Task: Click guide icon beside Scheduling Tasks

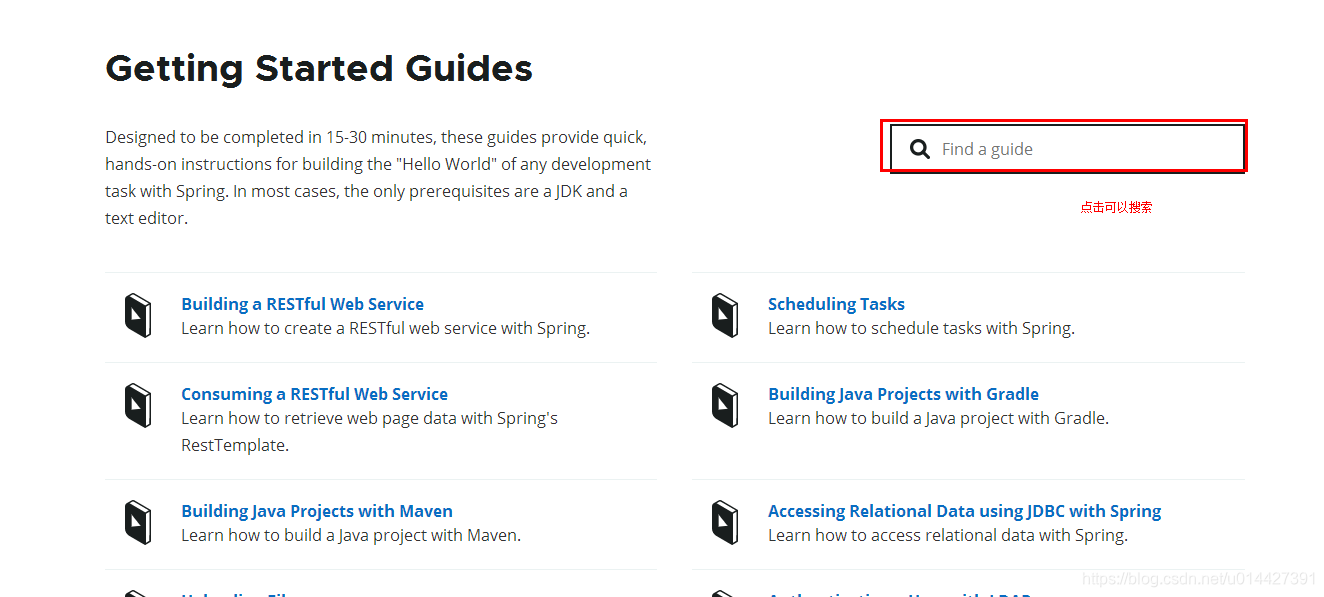Action: (725, 315)
